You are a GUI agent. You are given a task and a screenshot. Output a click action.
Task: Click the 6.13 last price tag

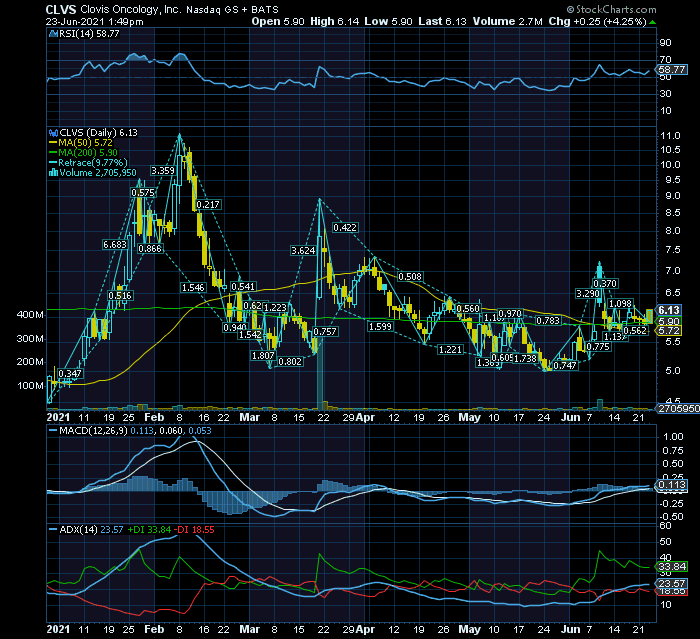[669, 310]
